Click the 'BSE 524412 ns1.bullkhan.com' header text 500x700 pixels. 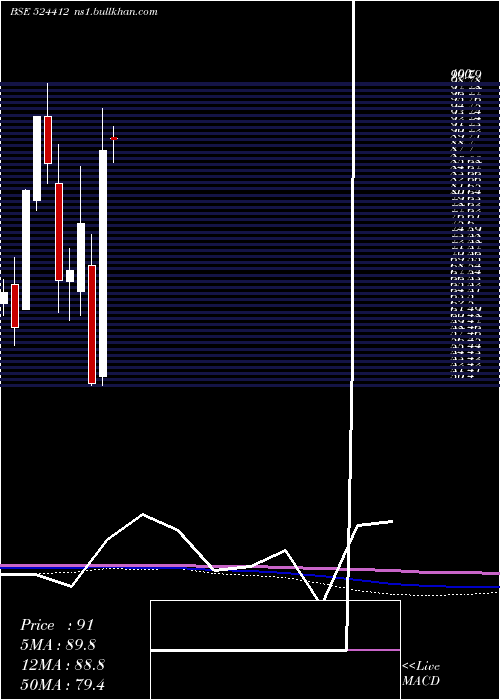(x=84, y=12)
